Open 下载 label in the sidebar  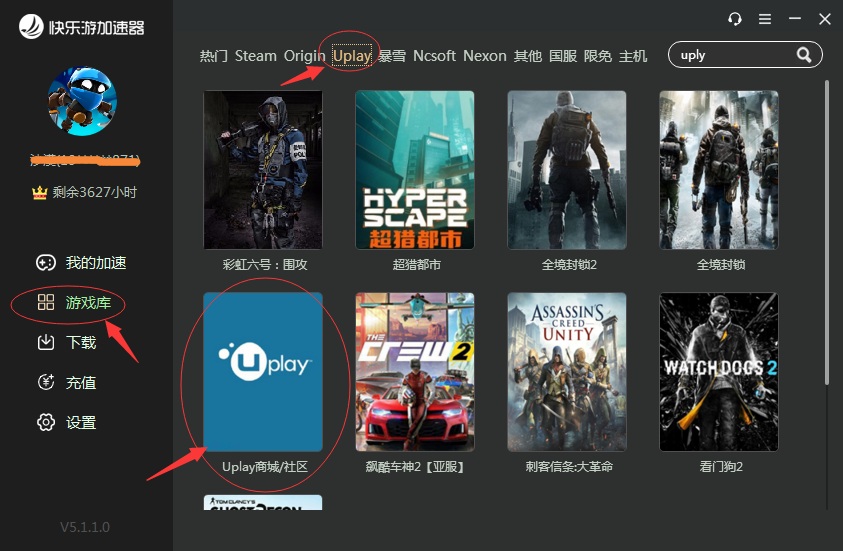[x=81, y=342]
